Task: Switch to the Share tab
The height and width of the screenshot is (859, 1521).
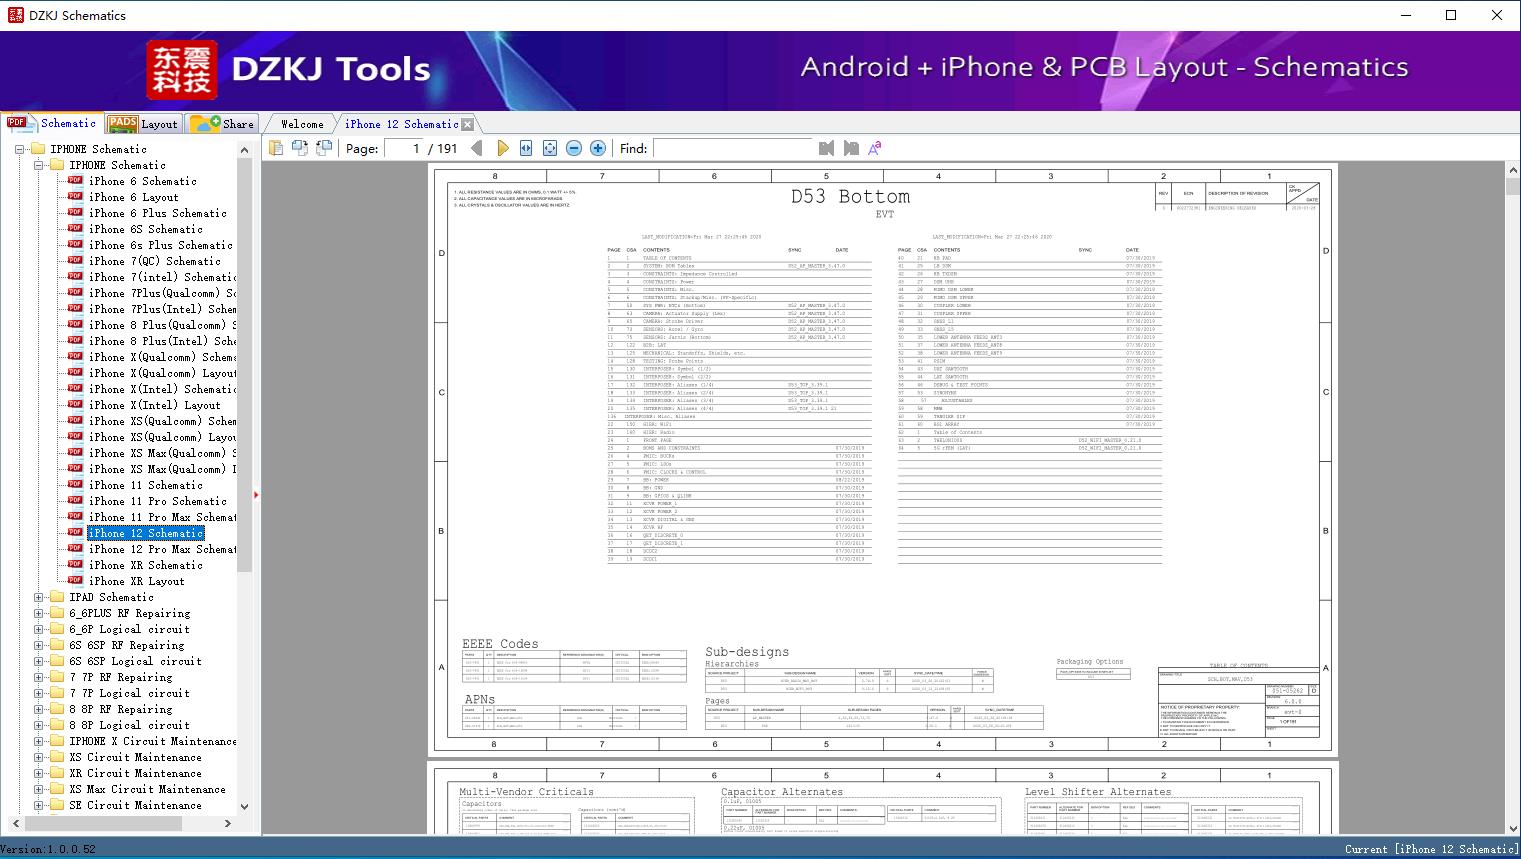Action: point(224,124)
